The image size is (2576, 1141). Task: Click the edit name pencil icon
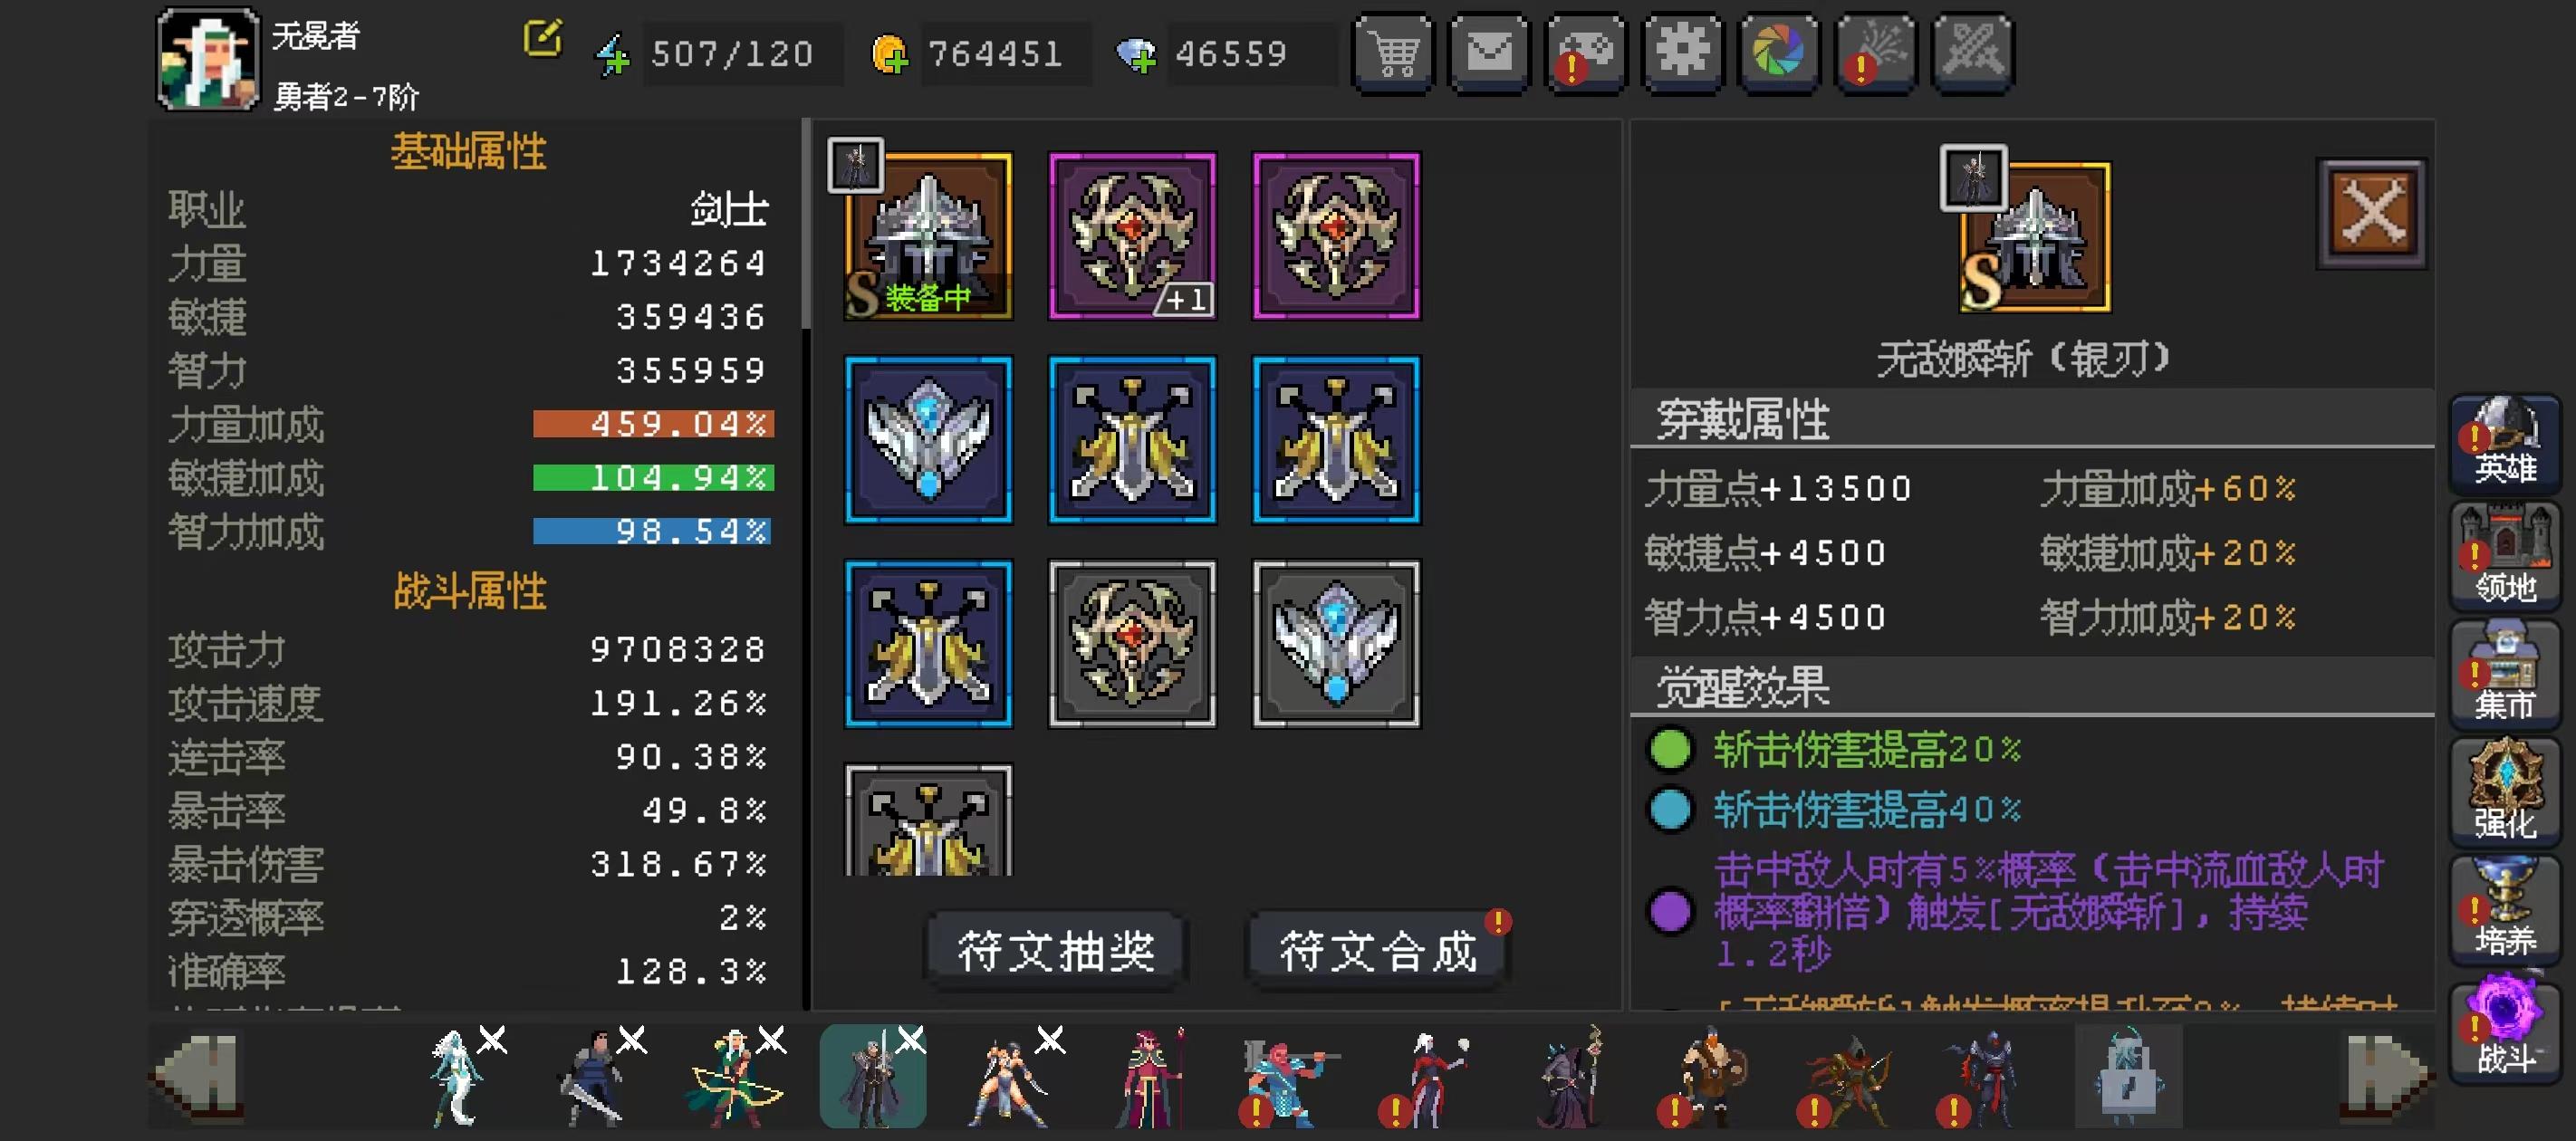[x=543, y=38]
